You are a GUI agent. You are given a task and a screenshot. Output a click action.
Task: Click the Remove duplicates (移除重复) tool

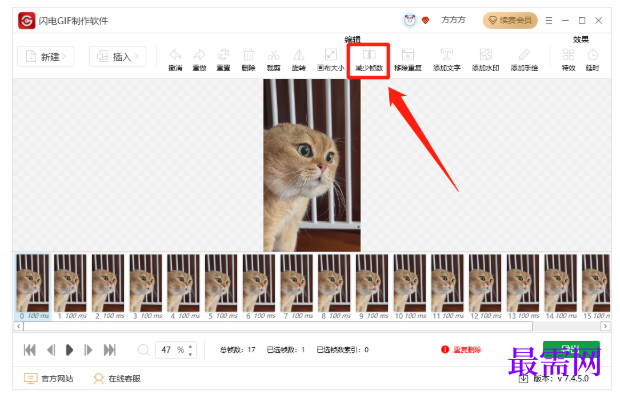click(408, 55)
